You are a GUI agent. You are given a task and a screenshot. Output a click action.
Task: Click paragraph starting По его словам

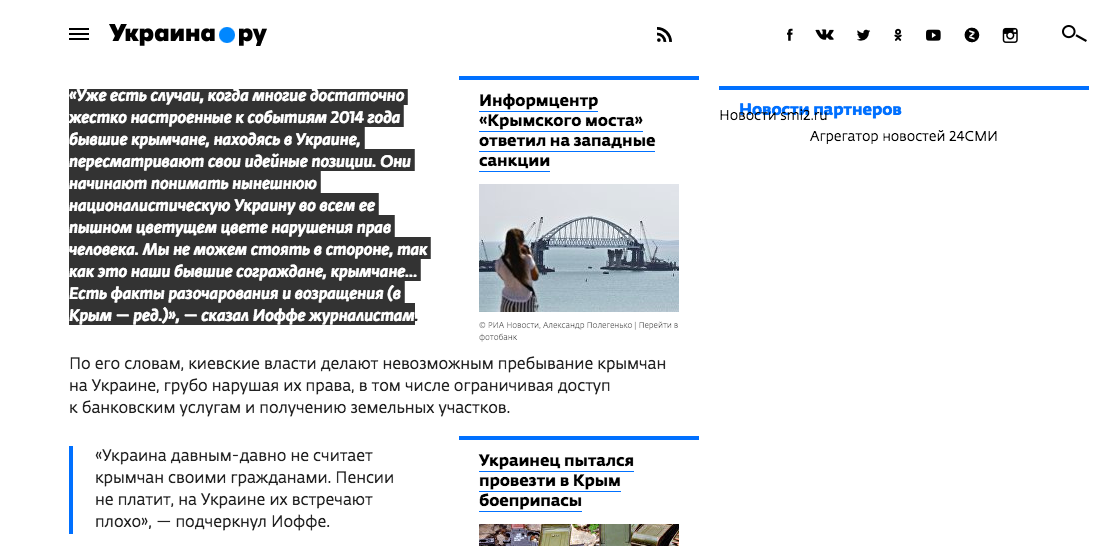point(367,386)
